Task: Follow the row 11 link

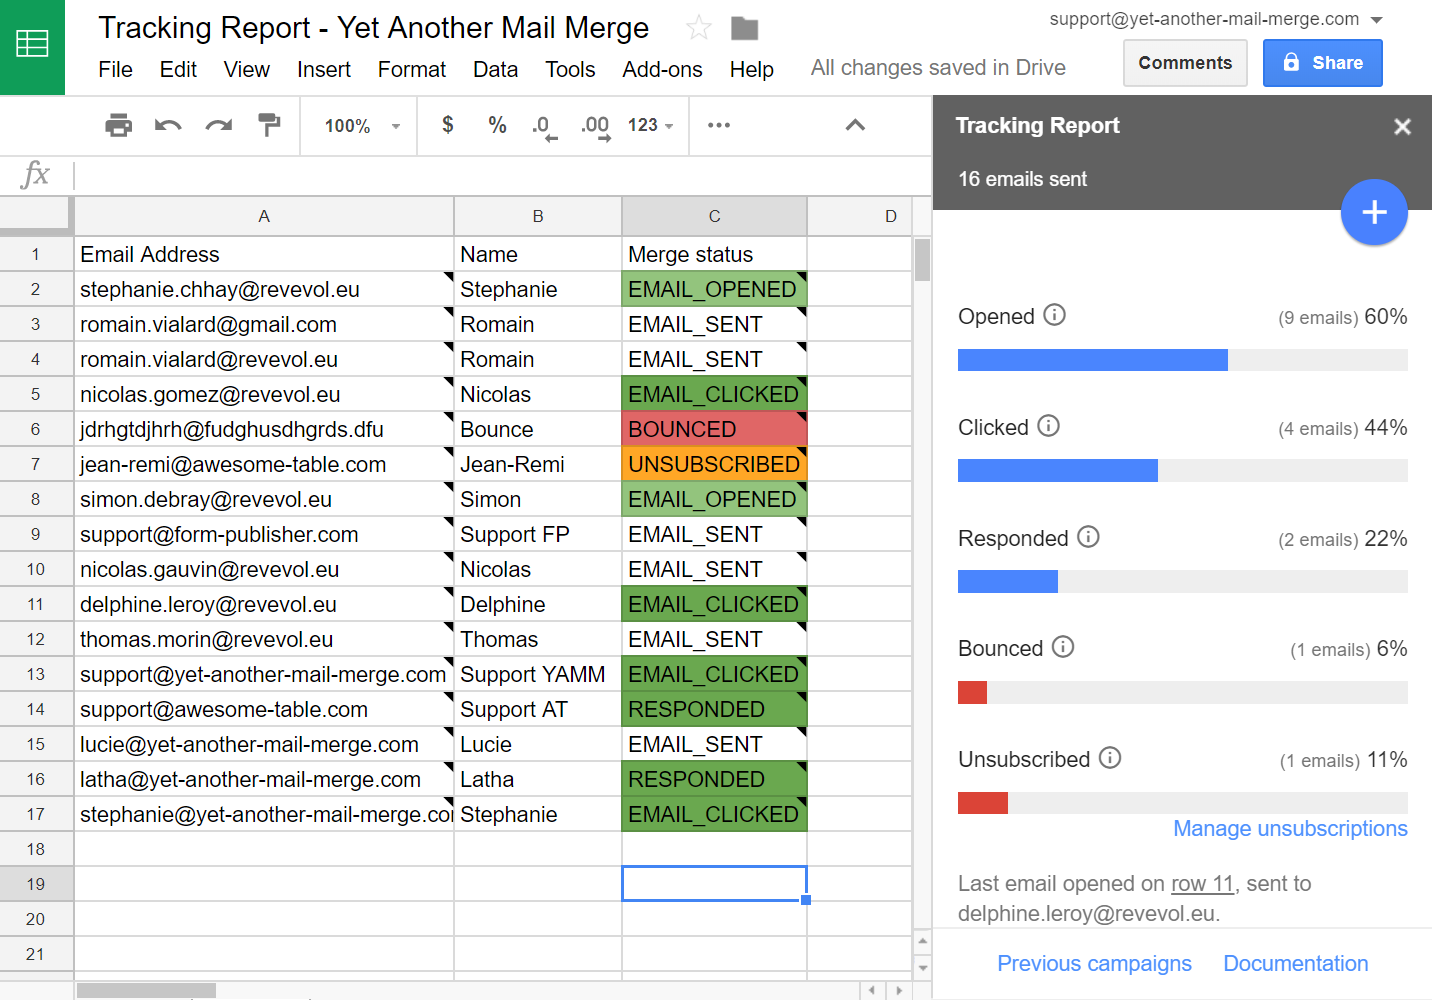Action: pyautogui.click(x=1202, y=883)
